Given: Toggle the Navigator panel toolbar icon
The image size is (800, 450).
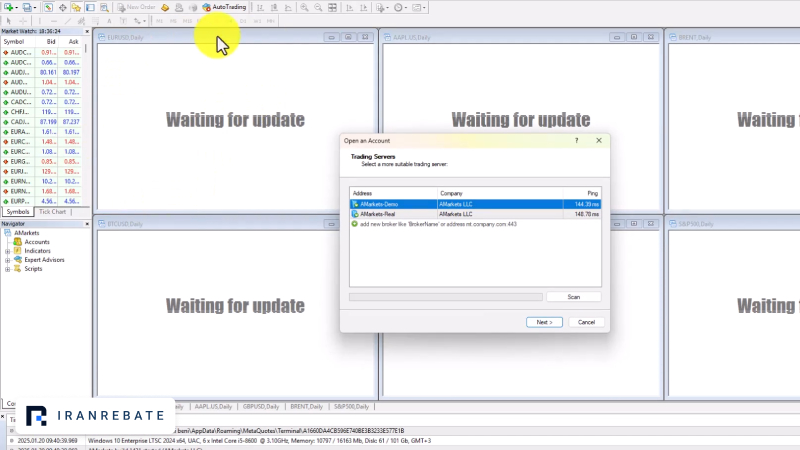Looking at the screenshot, I should [76, 7].
